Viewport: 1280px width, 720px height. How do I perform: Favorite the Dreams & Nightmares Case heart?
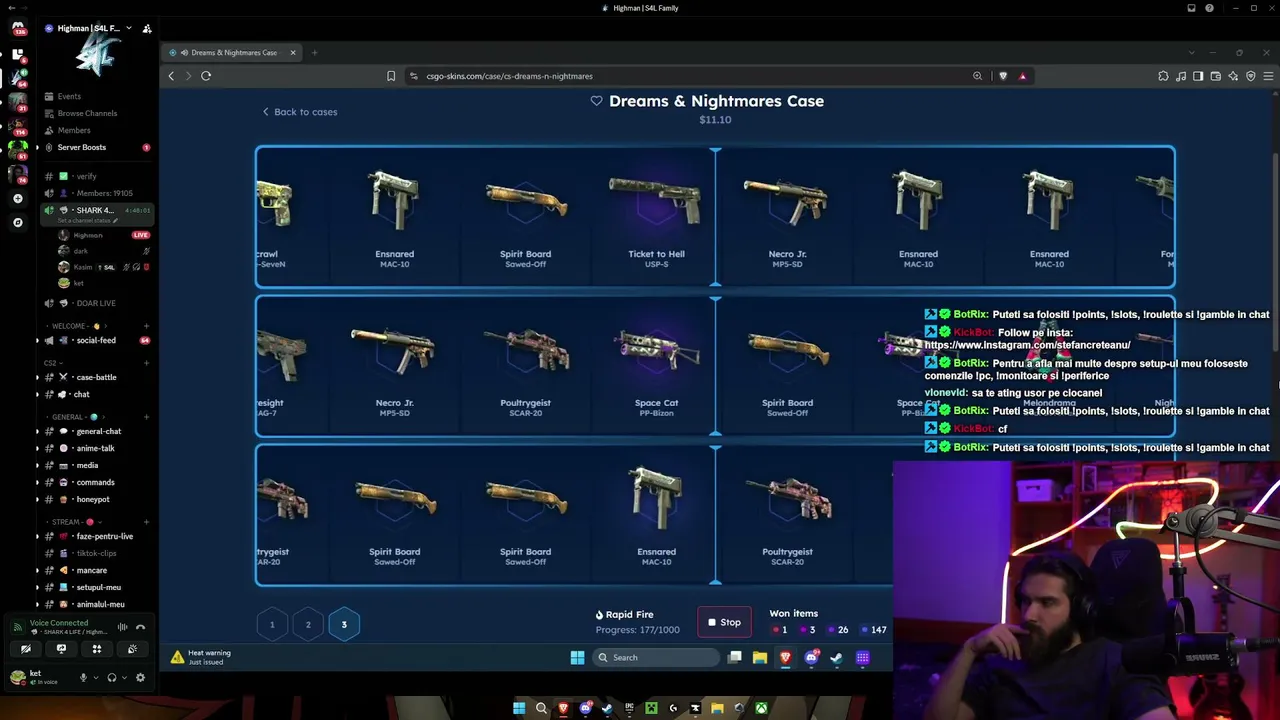pos(597,101)
